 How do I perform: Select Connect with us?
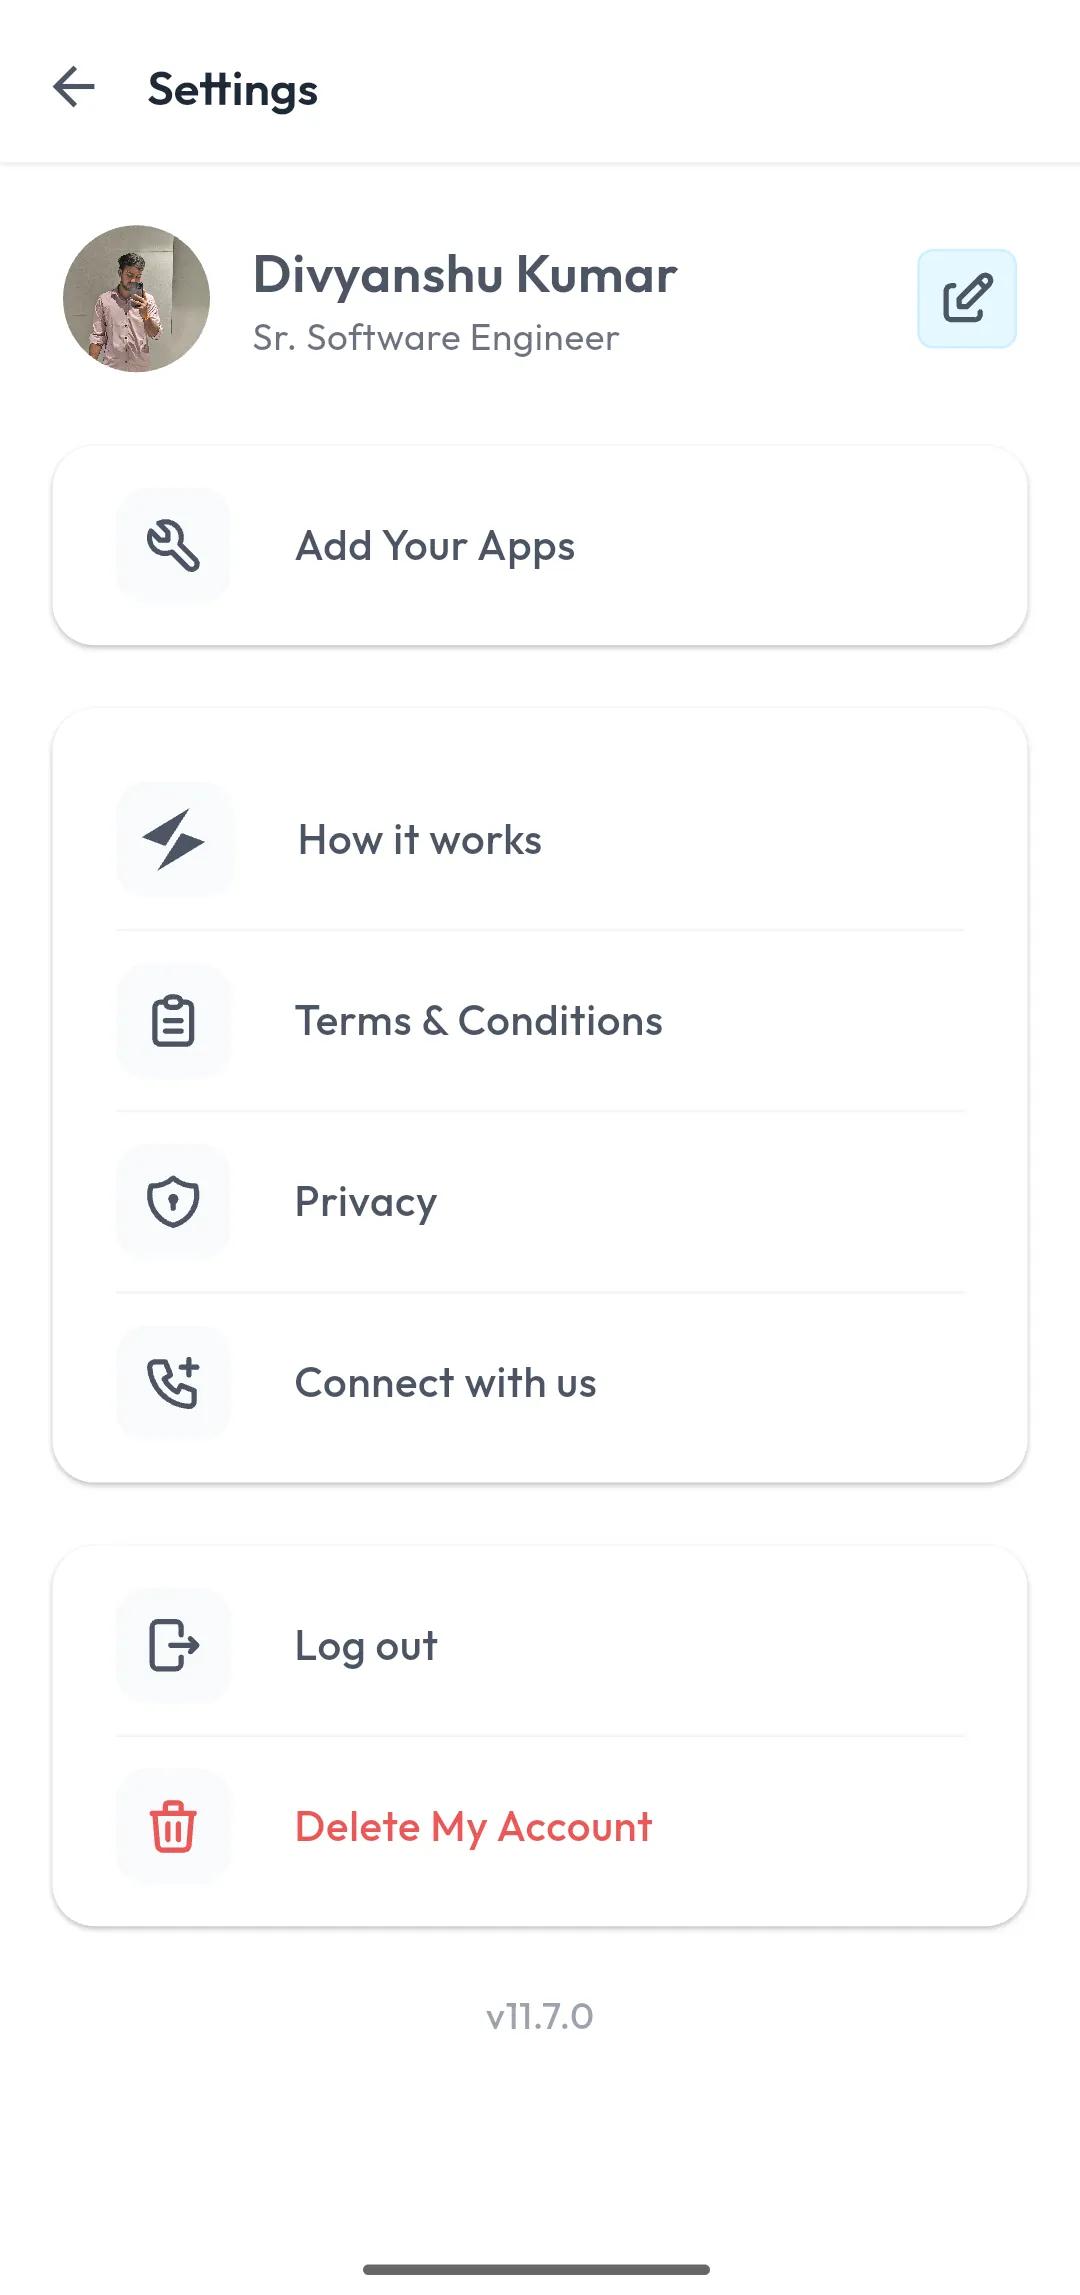pyautogui.click(x=445, y=1383)
